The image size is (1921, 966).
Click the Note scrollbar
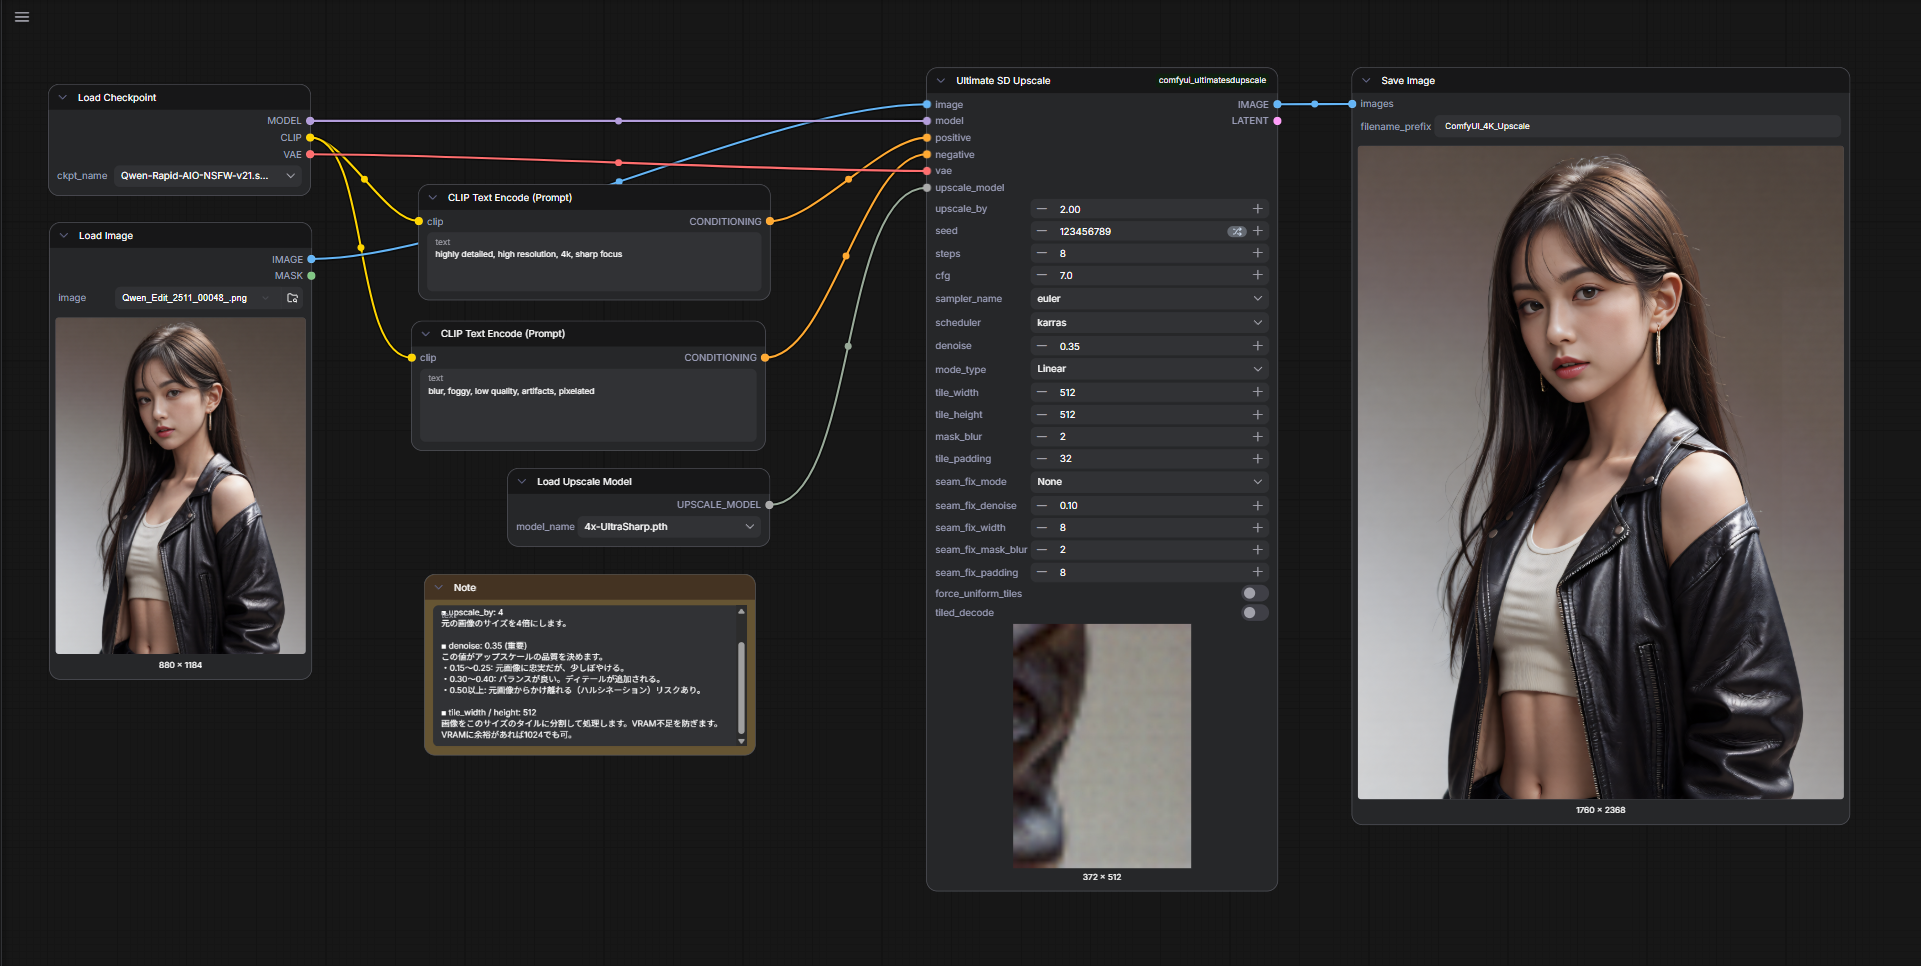click(x=741, y=688)
